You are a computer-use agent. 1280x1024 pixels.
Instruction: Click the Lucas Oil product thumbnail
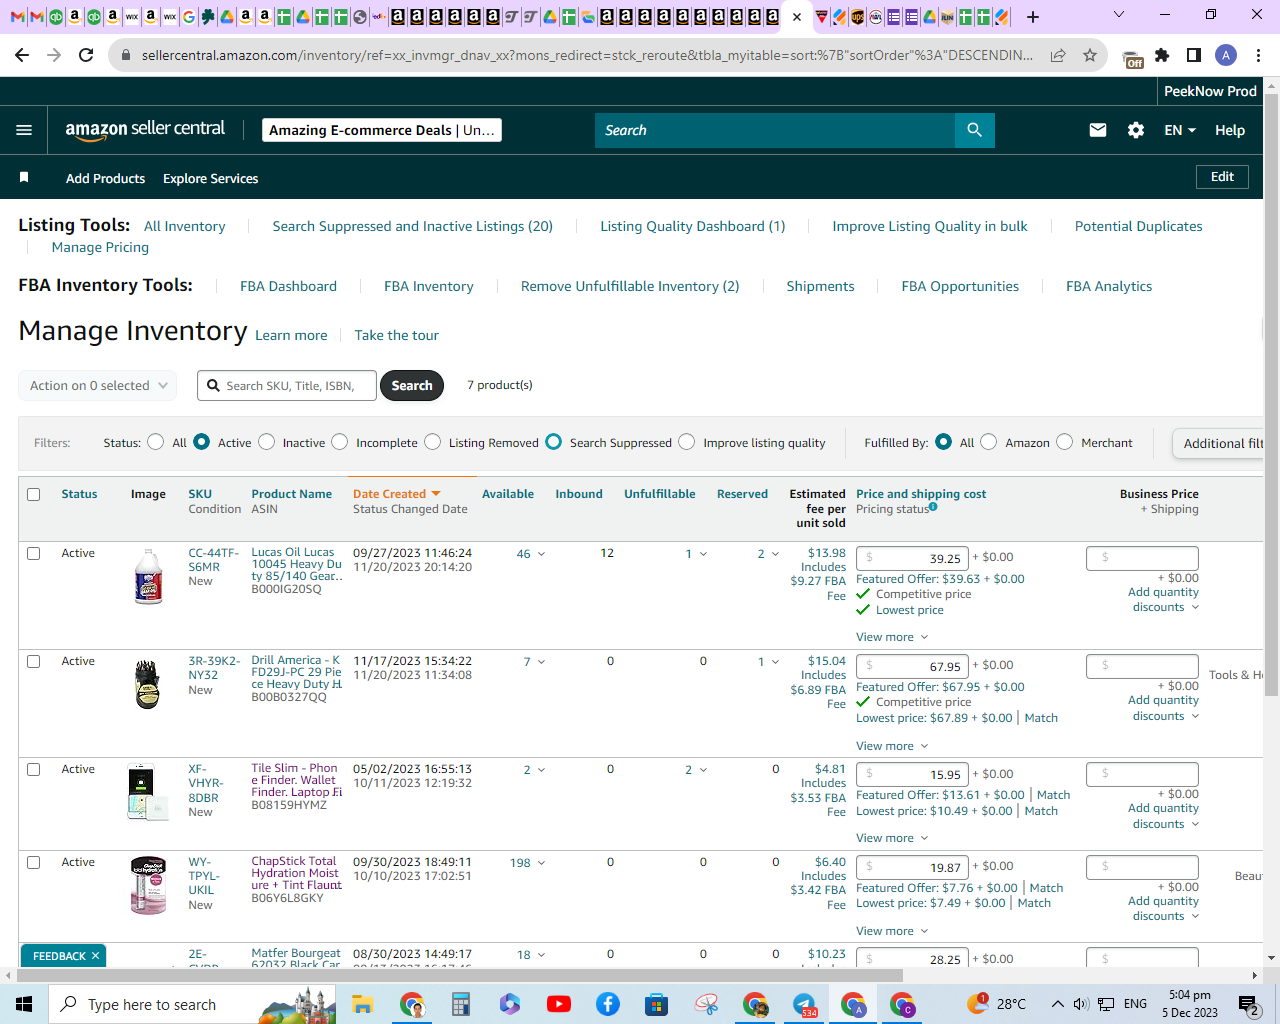(x=148, y=577)
